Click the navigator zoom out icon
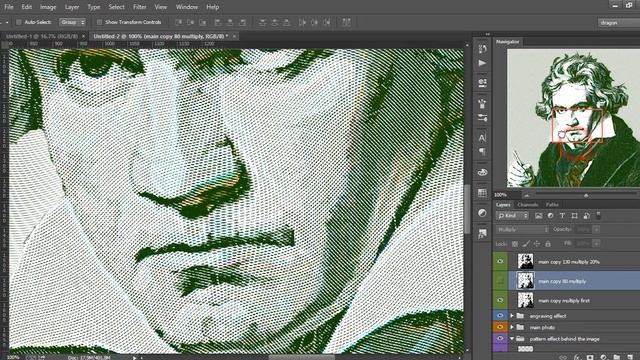 527,196
